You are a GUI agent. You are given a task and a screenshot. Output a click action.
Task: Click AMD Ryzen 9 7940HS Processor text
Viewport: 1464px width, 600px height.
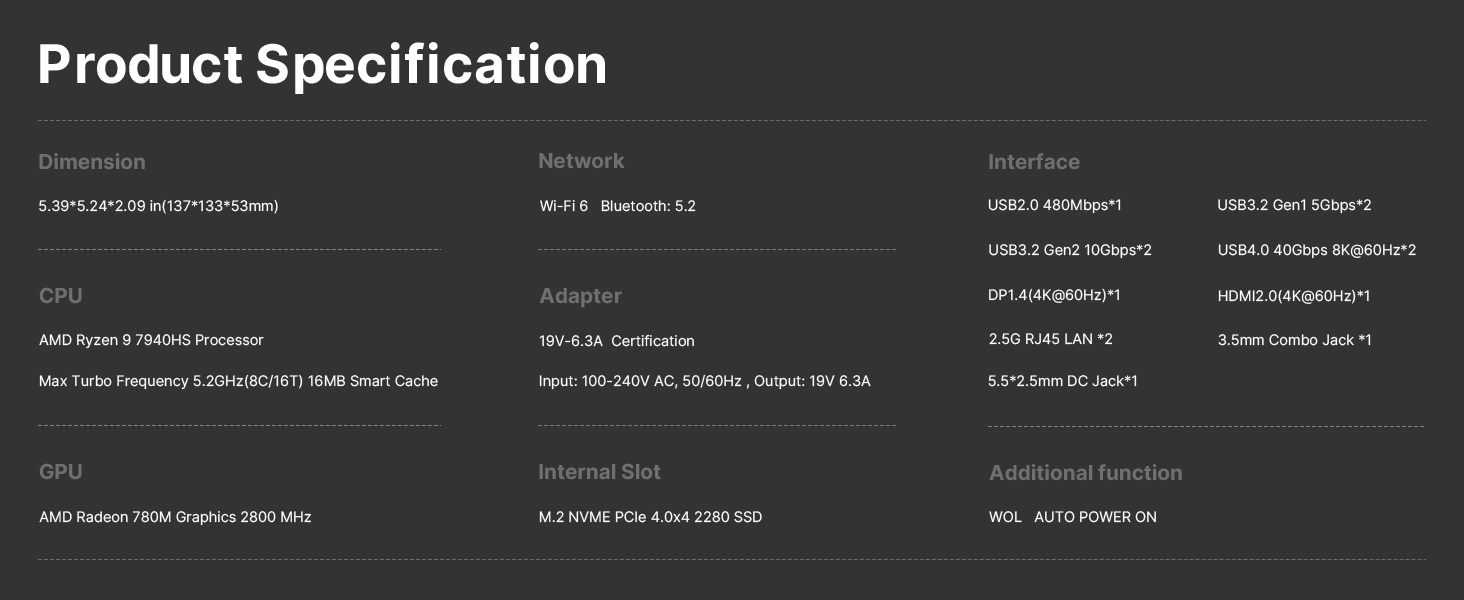click(x=151, y=340)
